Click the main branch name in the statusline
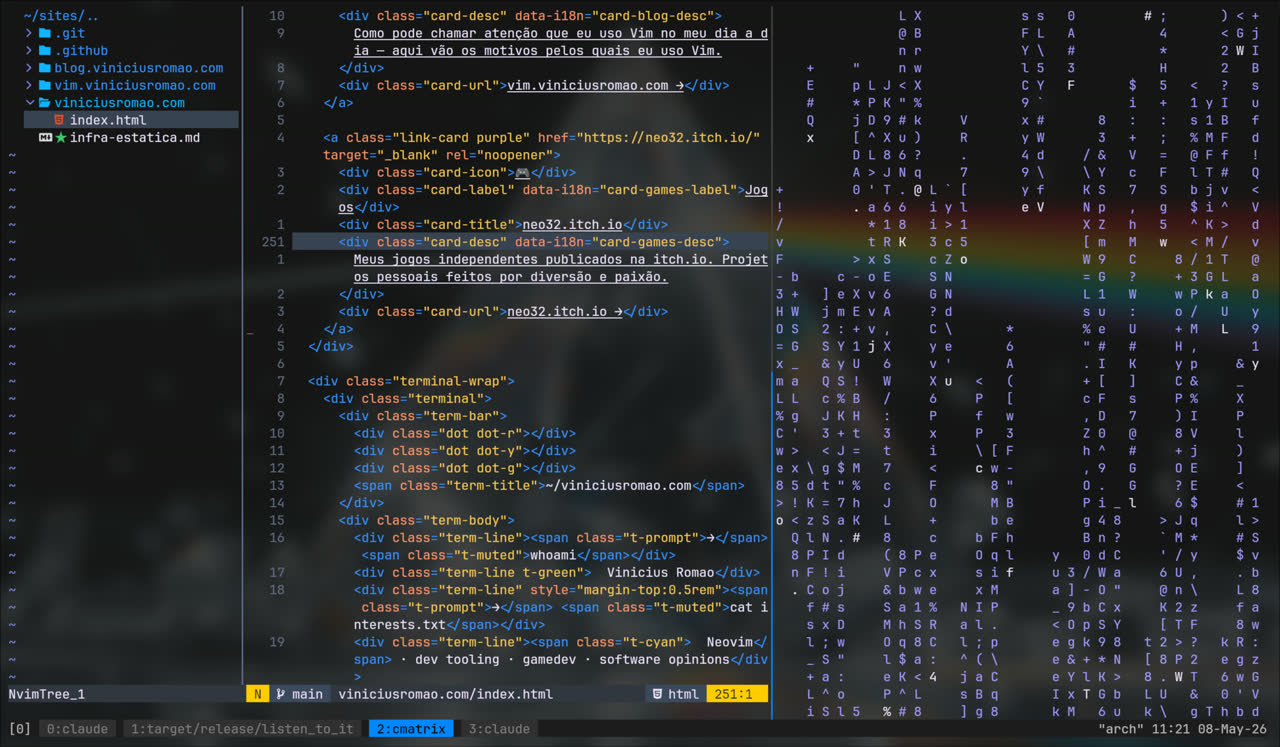The height and width of the screenshot is (747, 1280). 307,694
